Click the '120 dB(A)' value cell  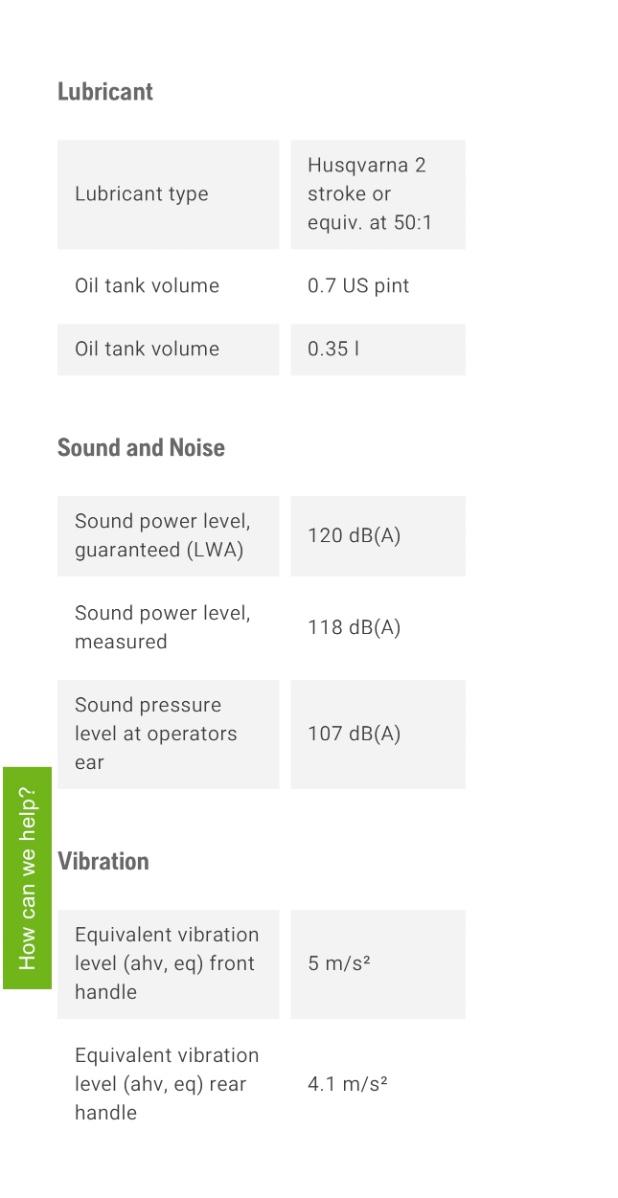354,536
